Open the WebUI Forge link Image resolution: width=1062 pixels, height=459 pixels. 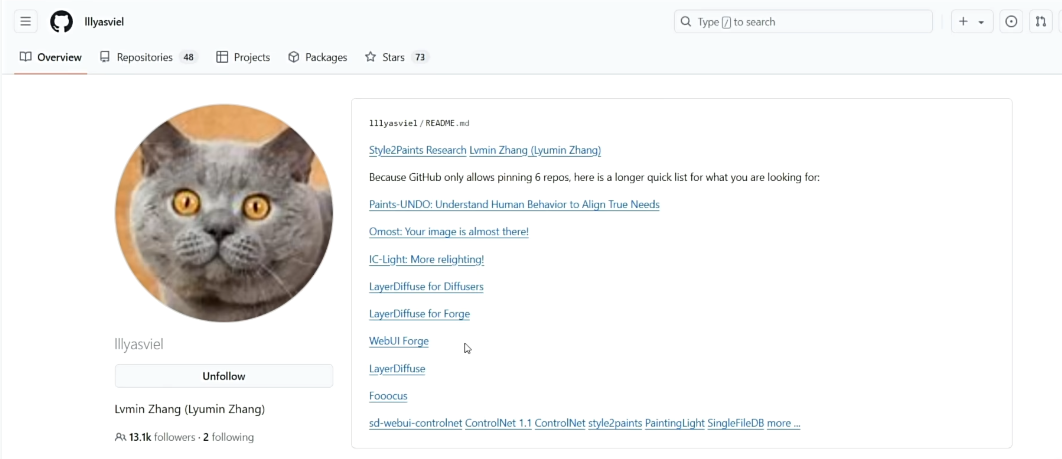[x=398, y=341]
